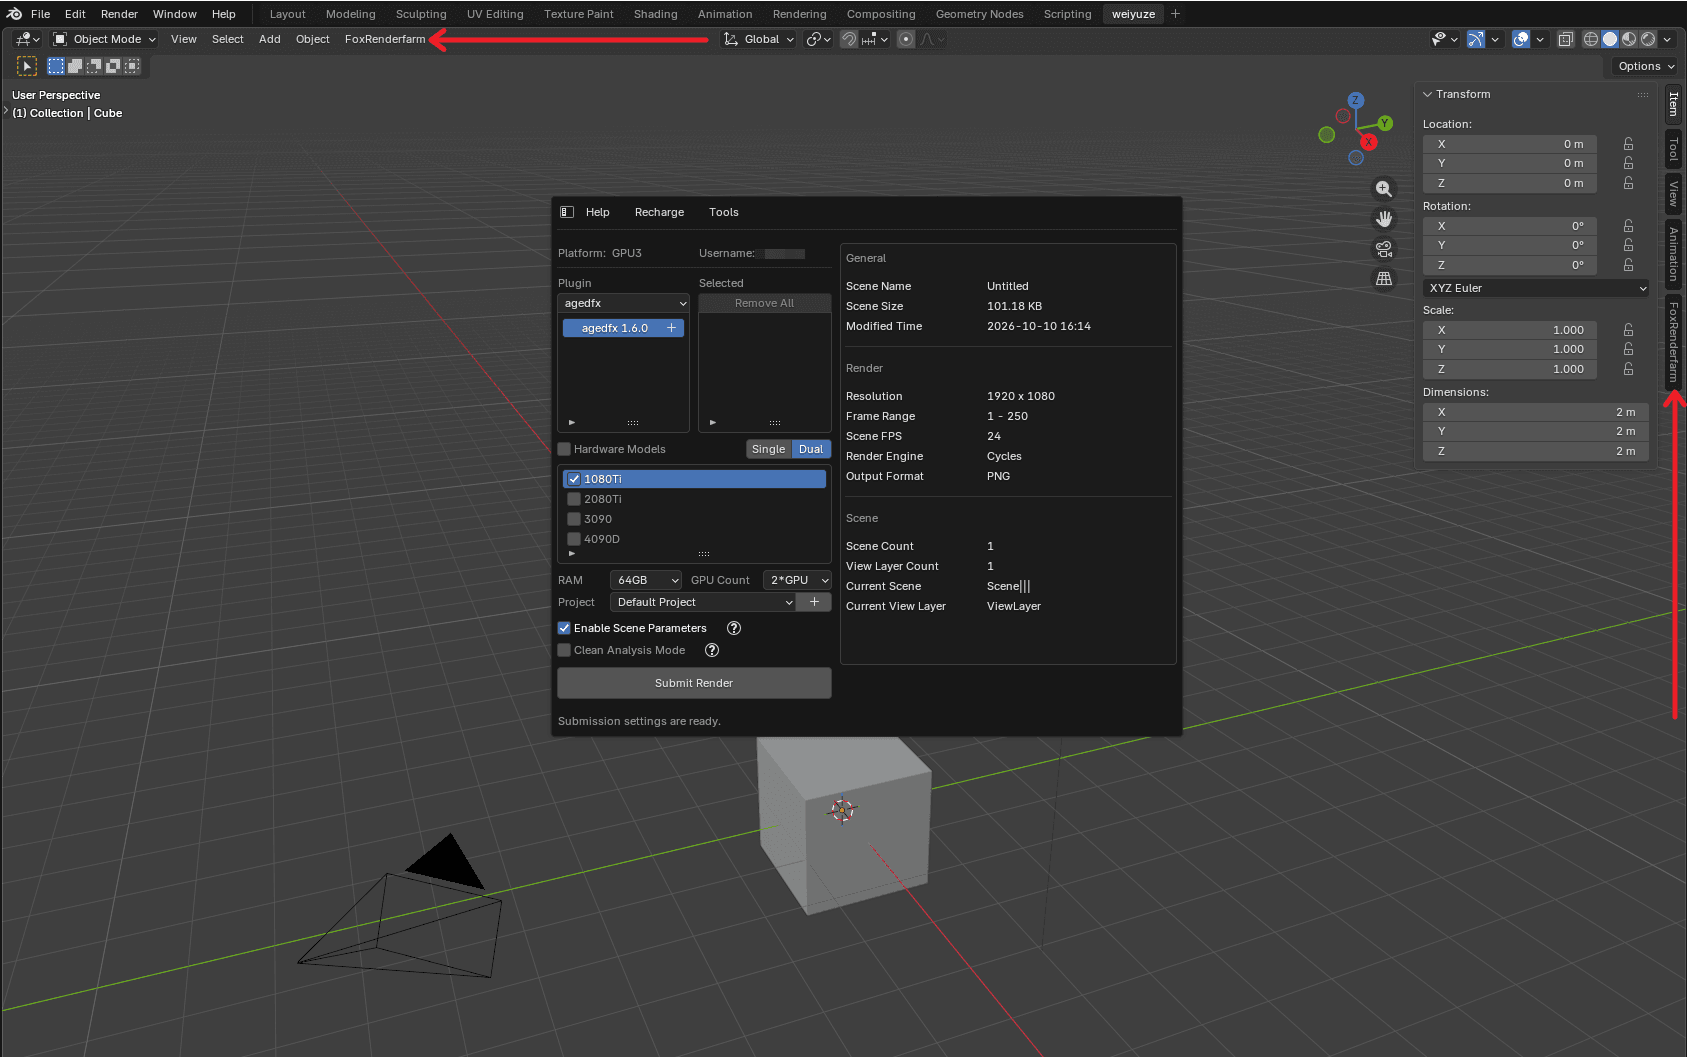
Task: Switch to wireframe shading icon
Action: coord(1591,39)
